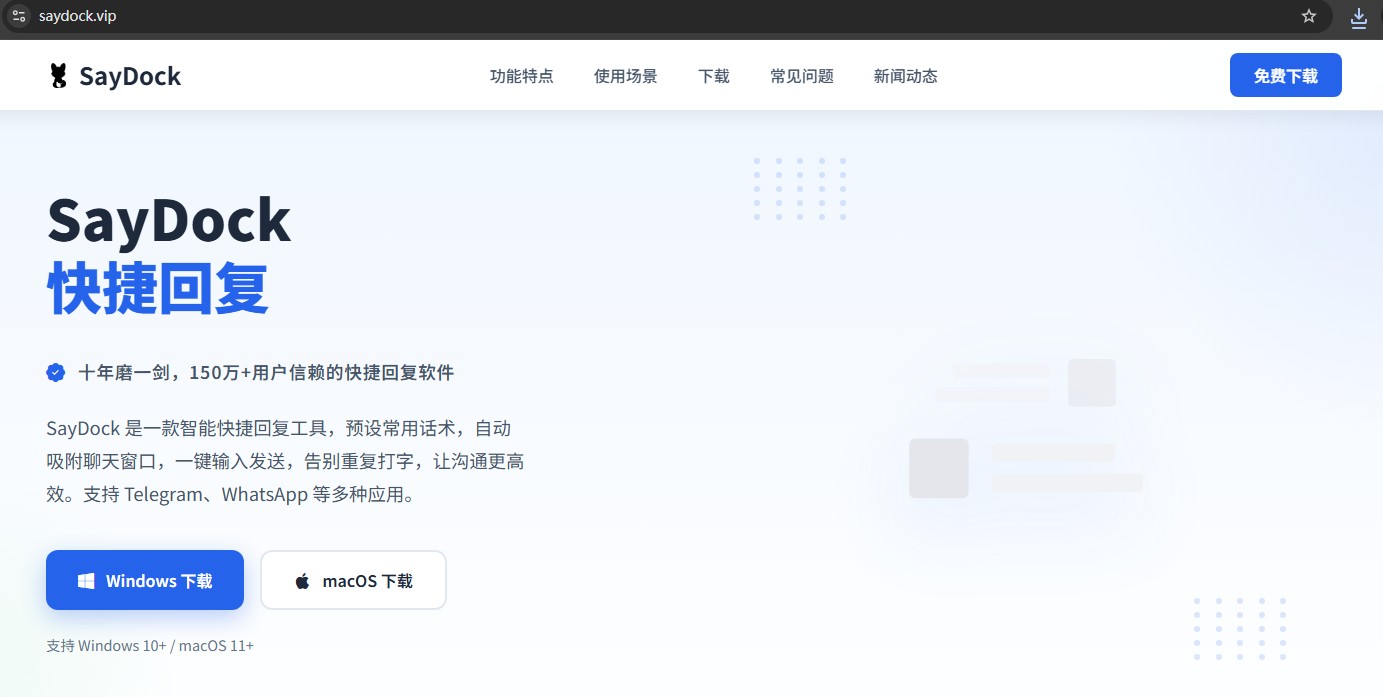Bookmark this page with the star icon
This screenshot has height=697, width=1383.
[x=1309, y=16]
